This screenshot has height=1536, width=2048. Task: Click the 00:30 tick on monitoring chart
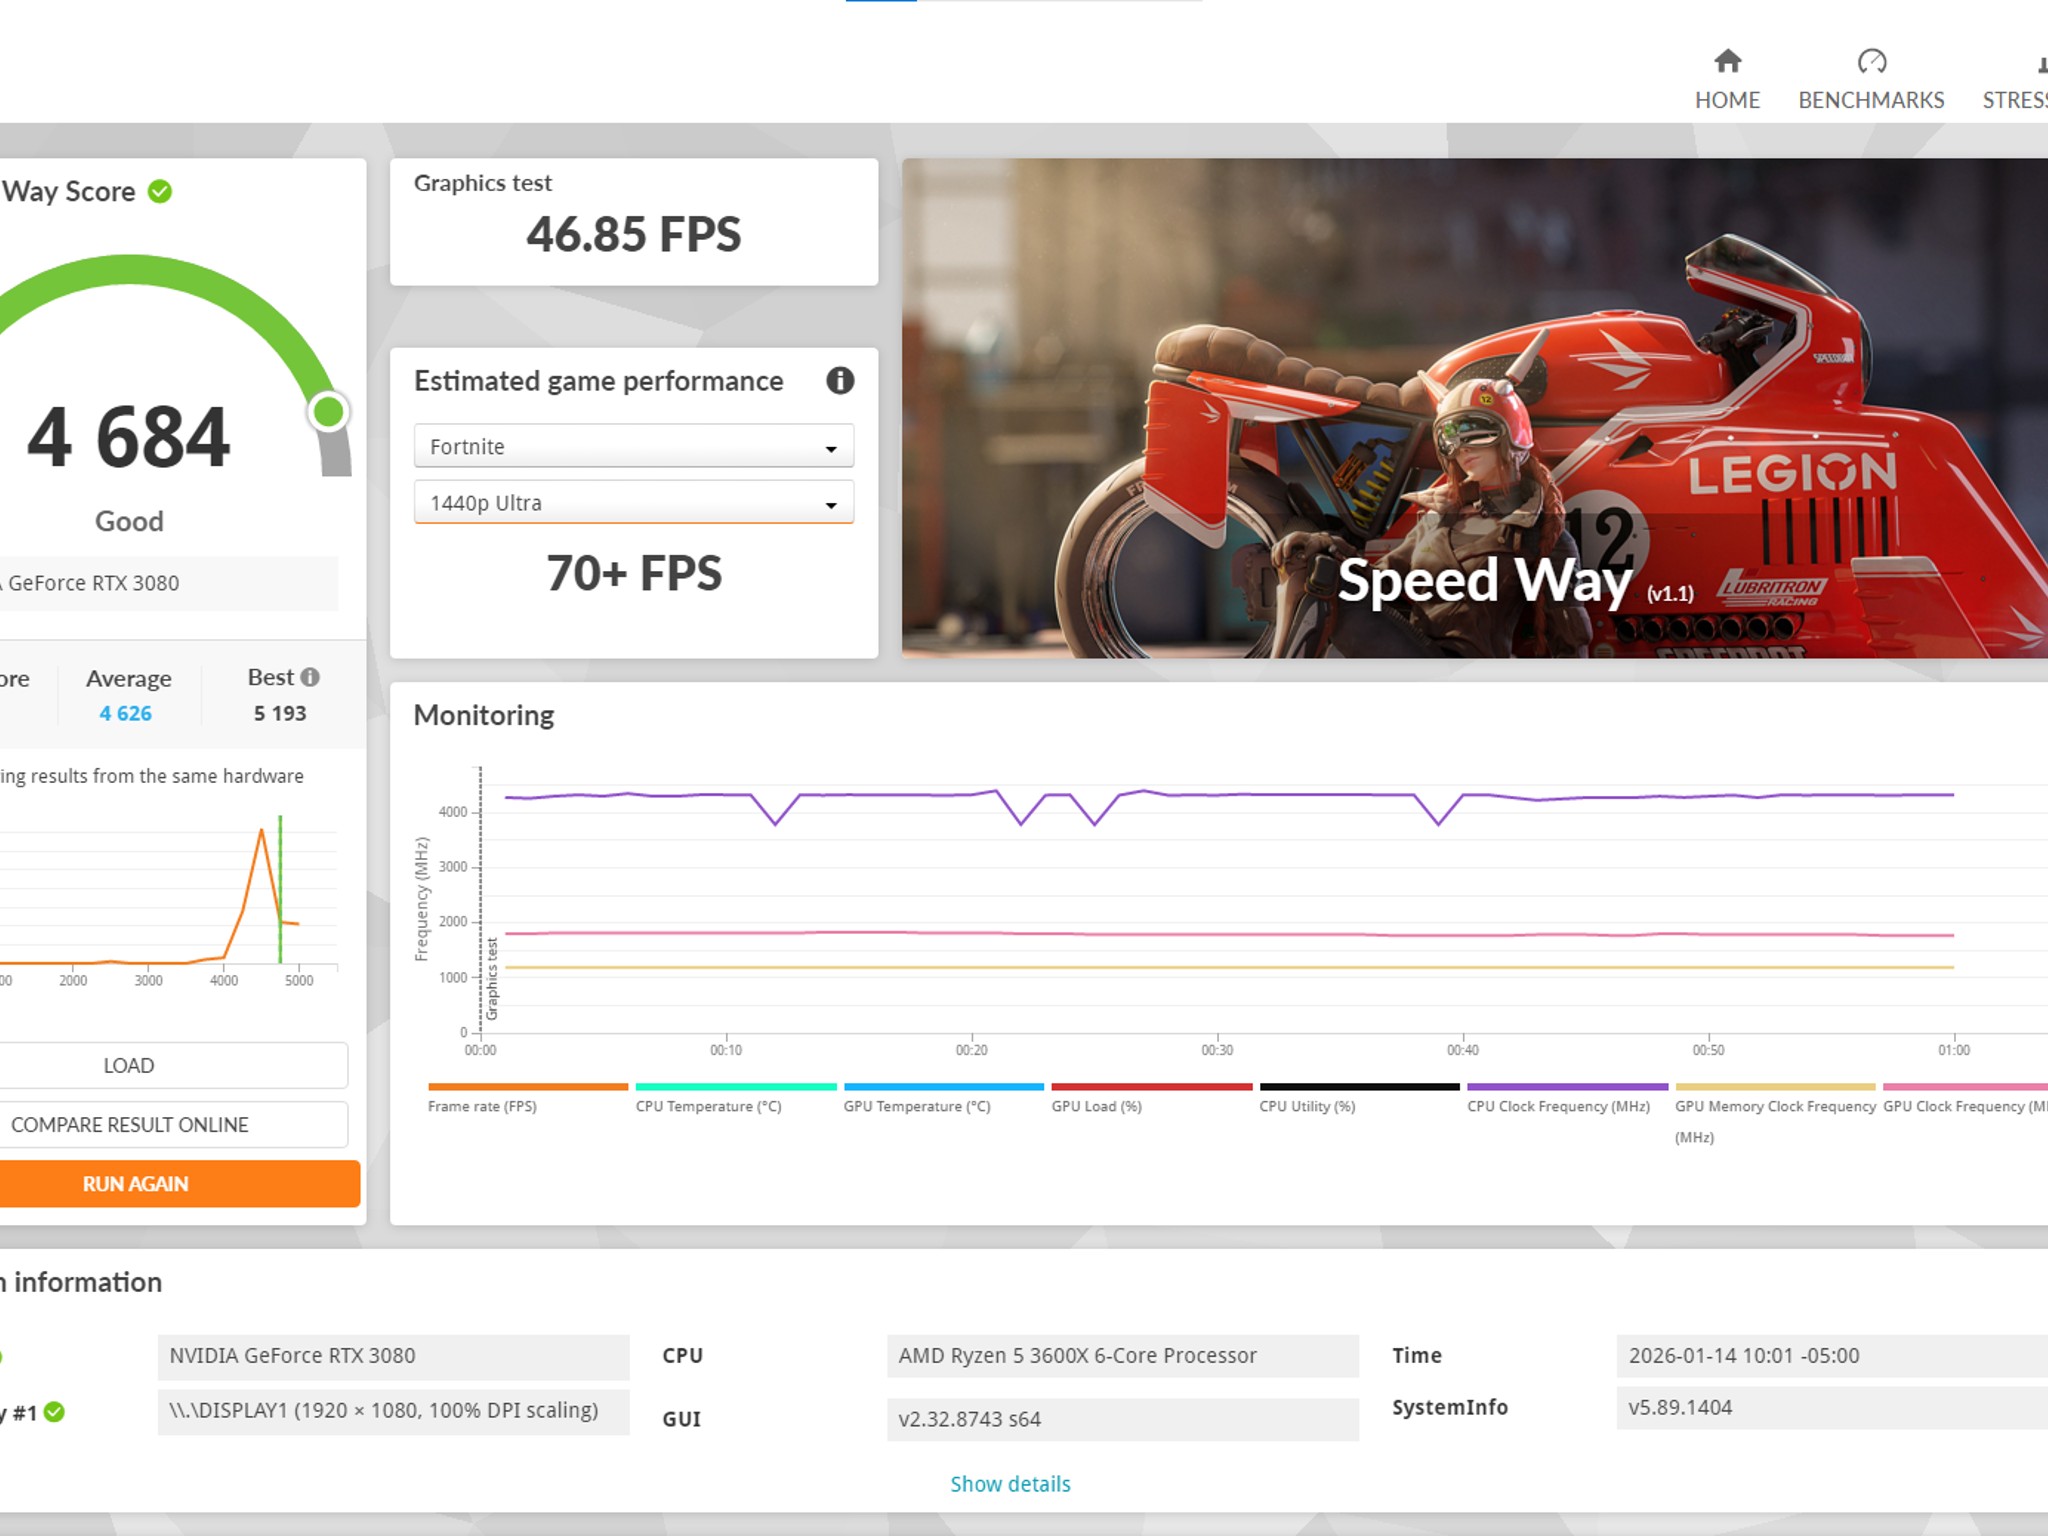[x=1217, y=1050]
